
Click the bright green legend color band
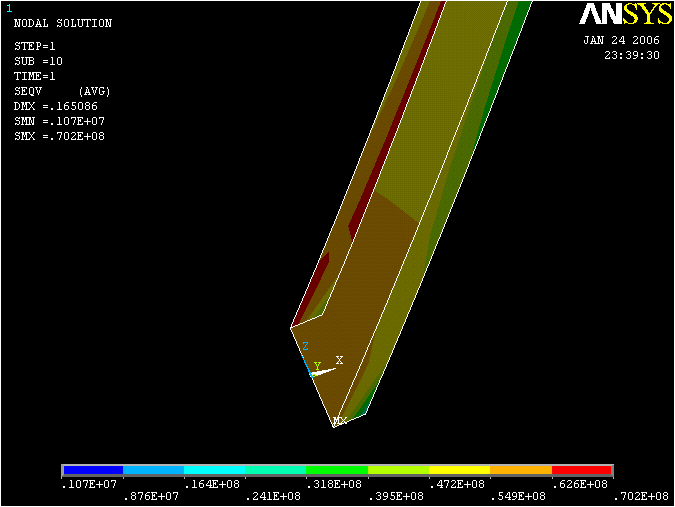pyautogui.click(x=337, y=470)
